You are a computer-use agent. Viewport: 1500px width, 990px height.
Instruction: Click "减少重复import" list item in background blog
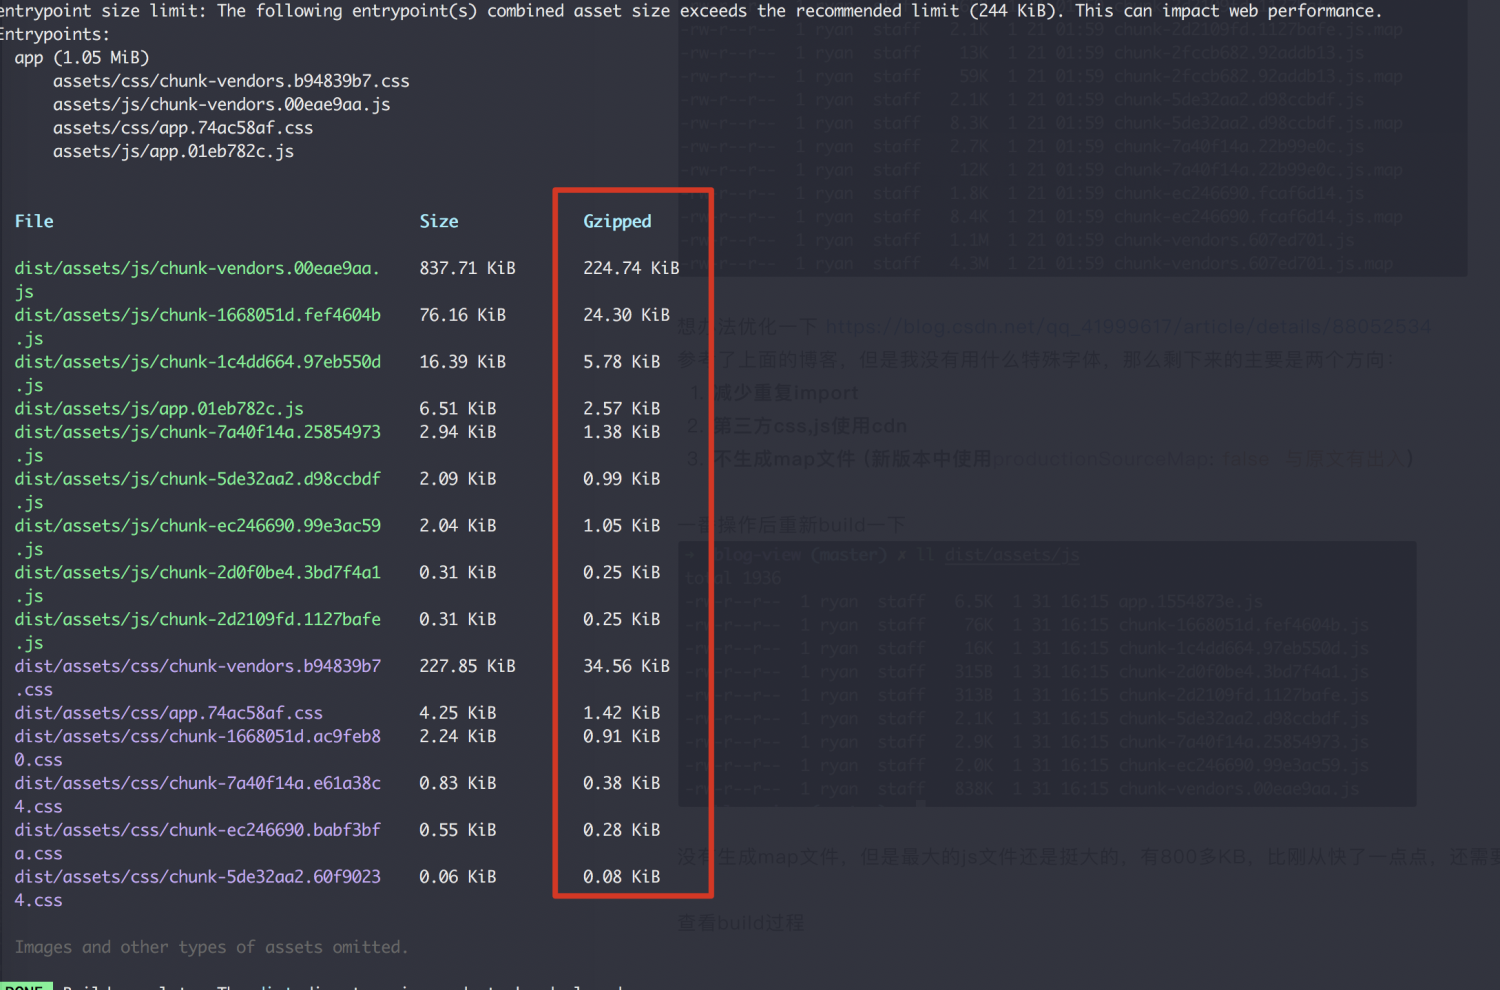[x=786, y=393]
